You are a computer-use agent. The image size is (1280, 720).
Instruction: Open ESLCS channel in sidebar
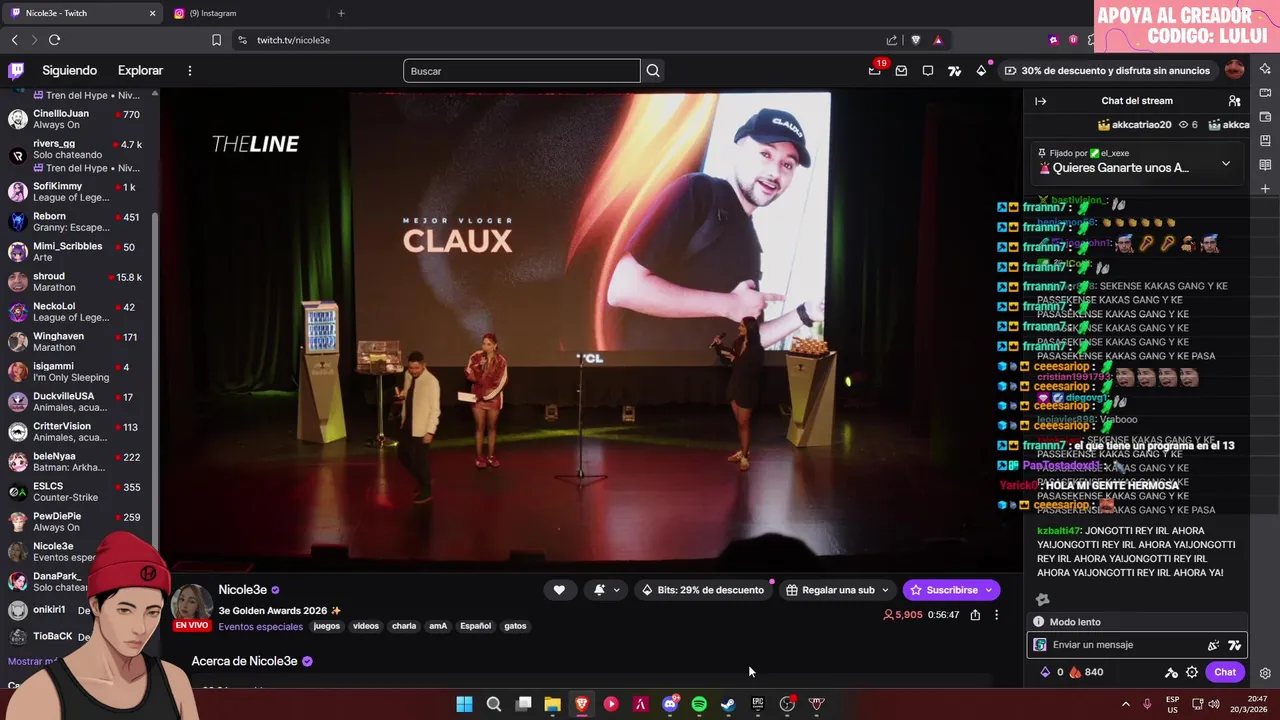[x=79, y=492]
